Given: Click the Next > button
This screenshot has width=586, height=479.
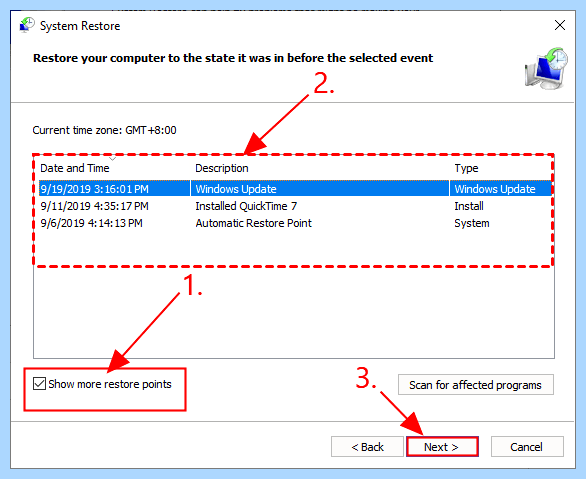Looking at the screenshot, I should (x=442, y=447).
